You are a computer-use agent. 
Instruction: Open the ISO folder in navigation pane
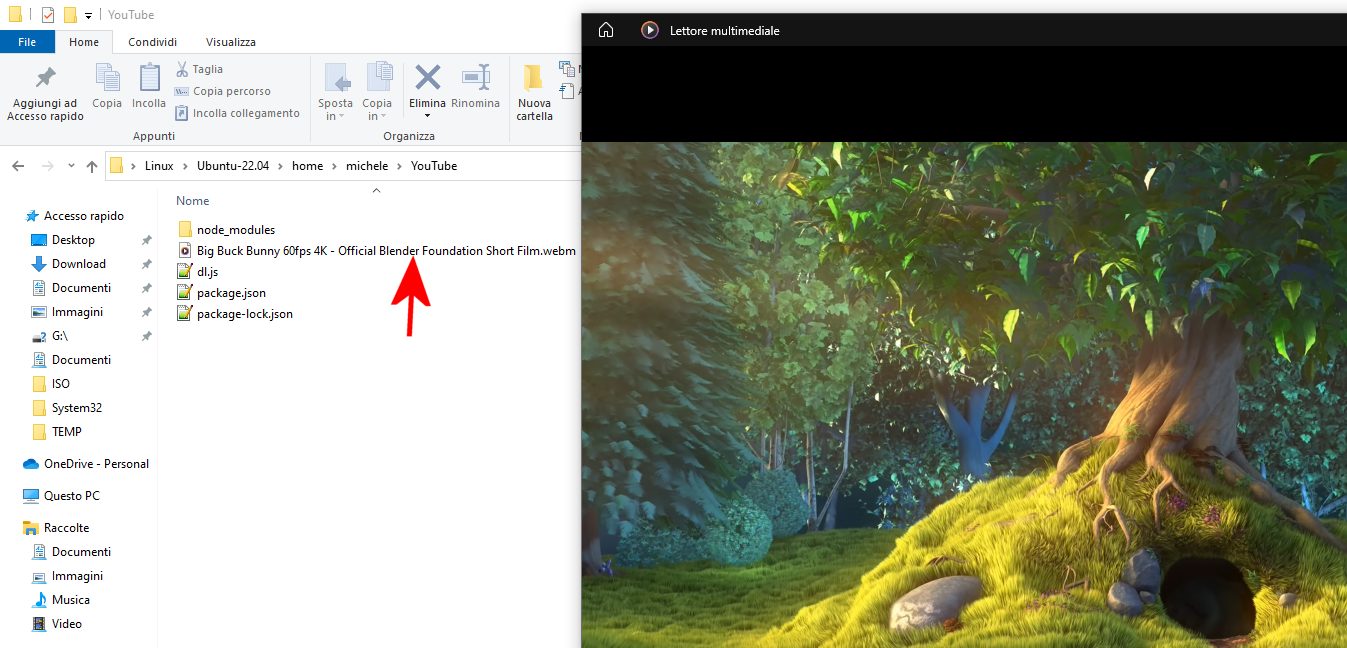(x=61, y=384)
